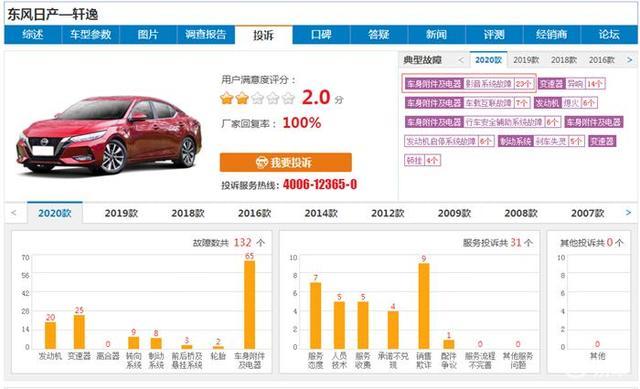Click the 变速器 异响 14个 fault tag
Viewport: 640px width, 389px height.
pos(571,84)
